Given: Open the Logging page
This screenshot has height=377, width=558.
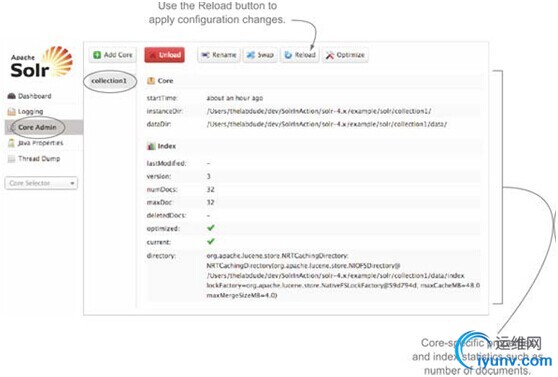Looking at the screenshot, I should point(31,111).
